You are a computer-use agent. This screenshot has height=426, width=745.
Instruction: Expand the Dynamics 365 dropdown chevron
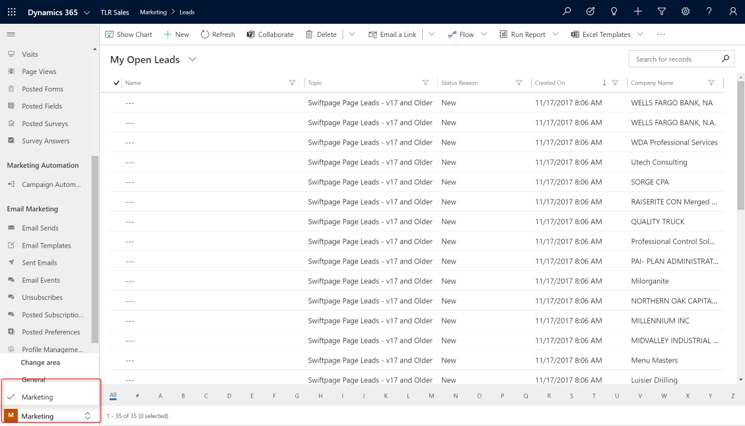pyautogui.click(x=86, y=12)
